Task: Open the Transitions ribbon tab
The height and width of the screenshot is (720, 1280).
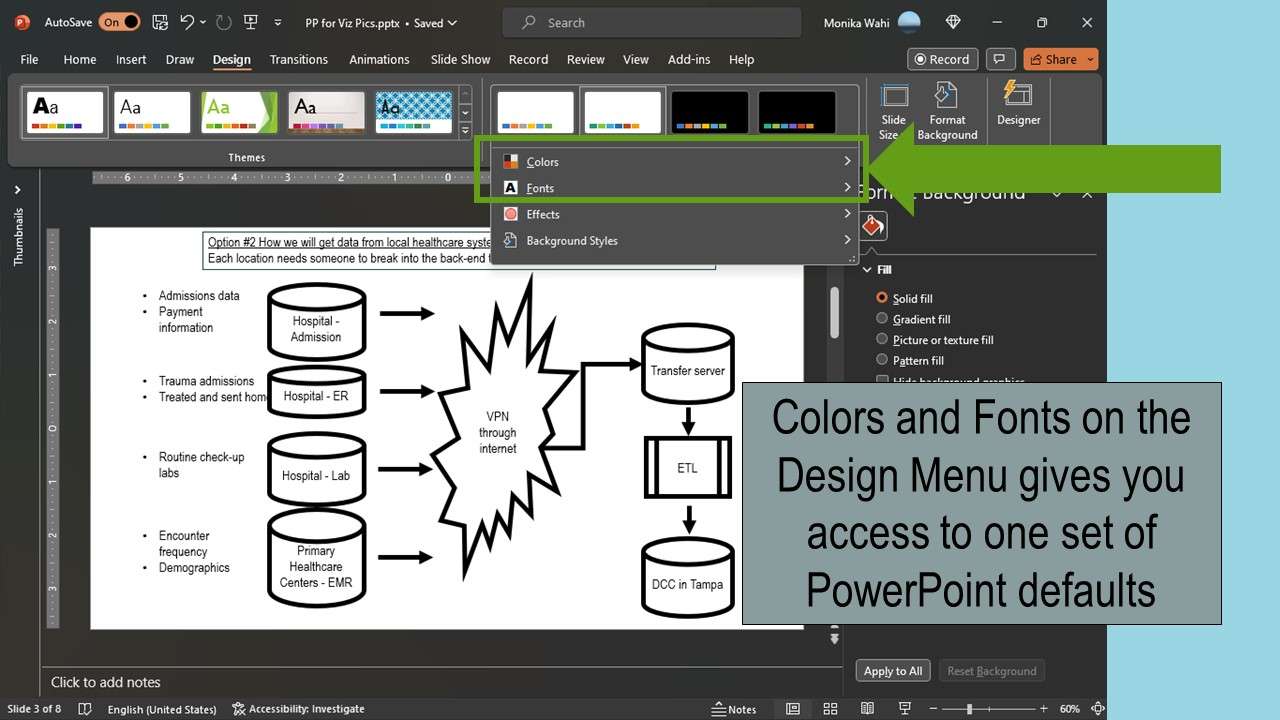Action: [298, 59]
